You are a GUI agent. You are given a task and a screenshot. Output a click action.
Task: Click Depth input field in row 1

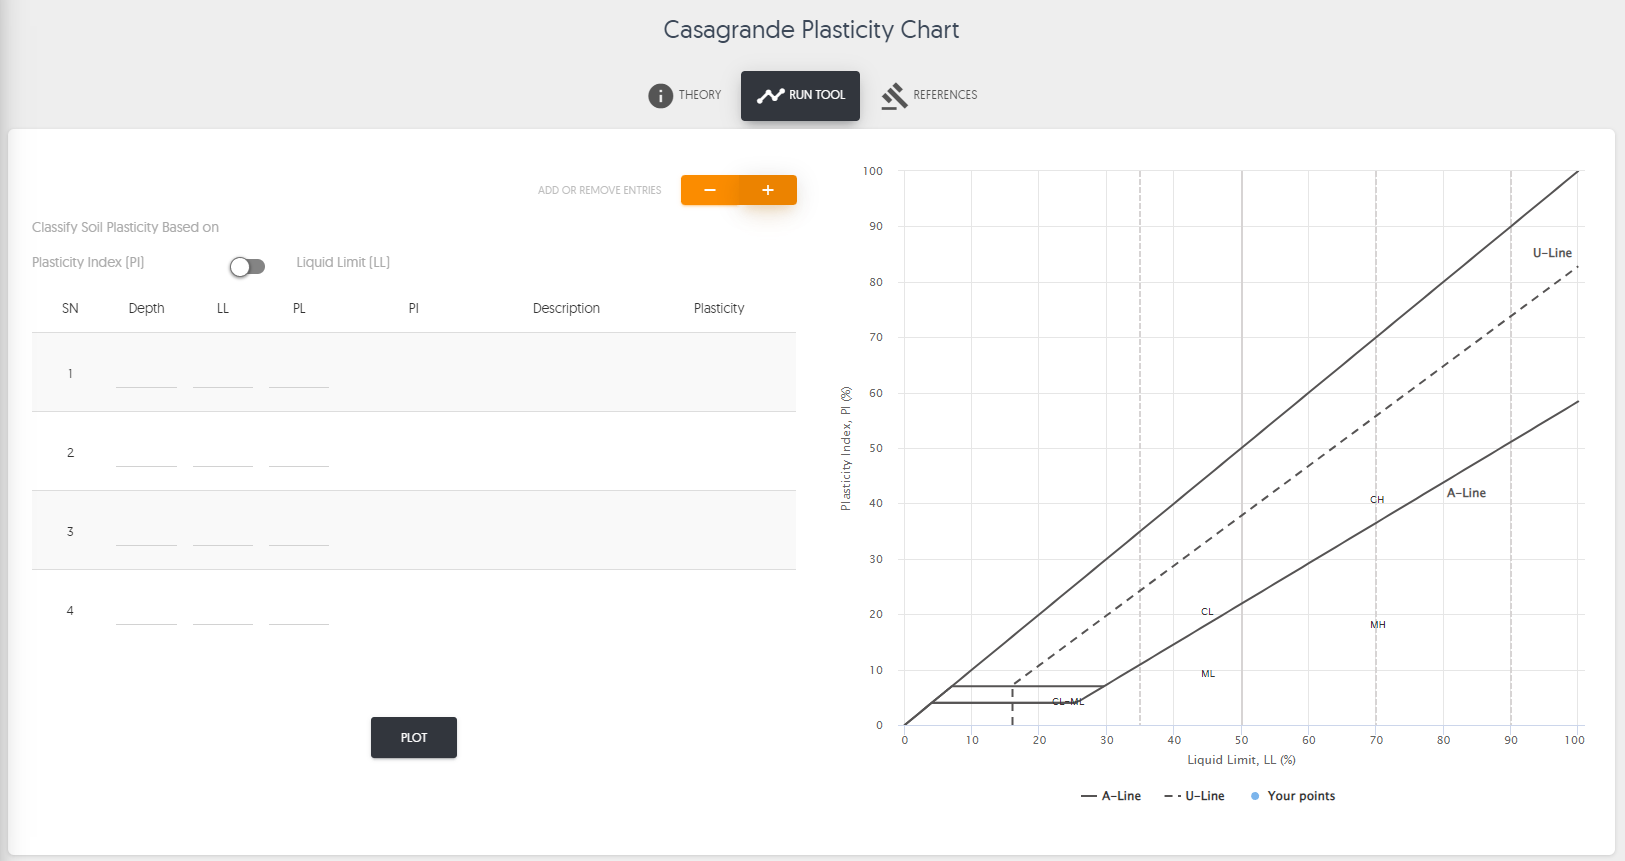146,375
